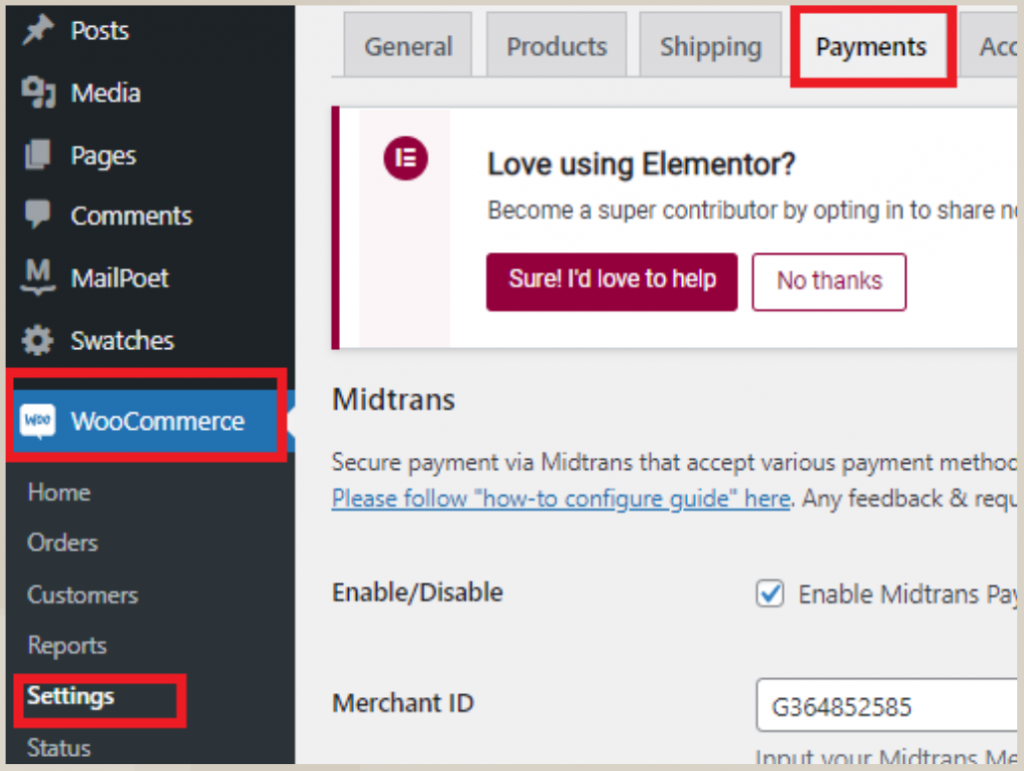Click the WooCommerce Woo logo icon
The image size is (1024, 771).
point(38,421)
